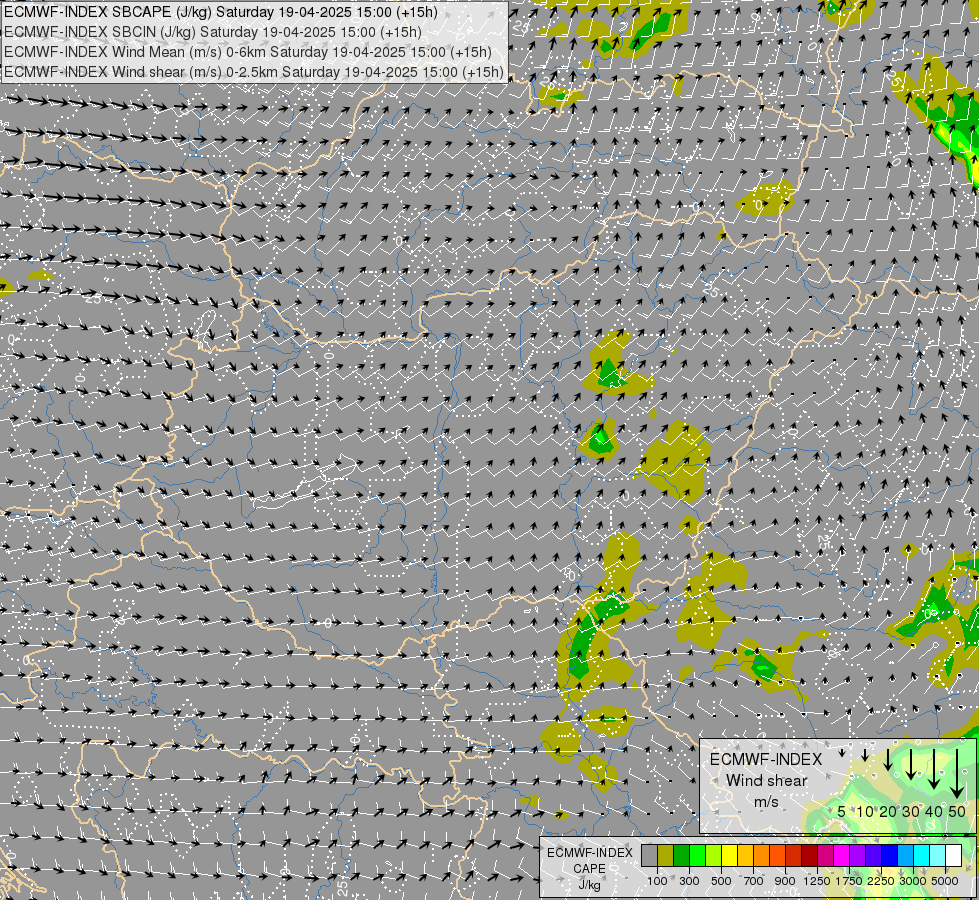Image resolution: width=979 pixels, height=900 pixels.
Task: Click the '30' label under wind shear arrows
Action: point(911,811)
